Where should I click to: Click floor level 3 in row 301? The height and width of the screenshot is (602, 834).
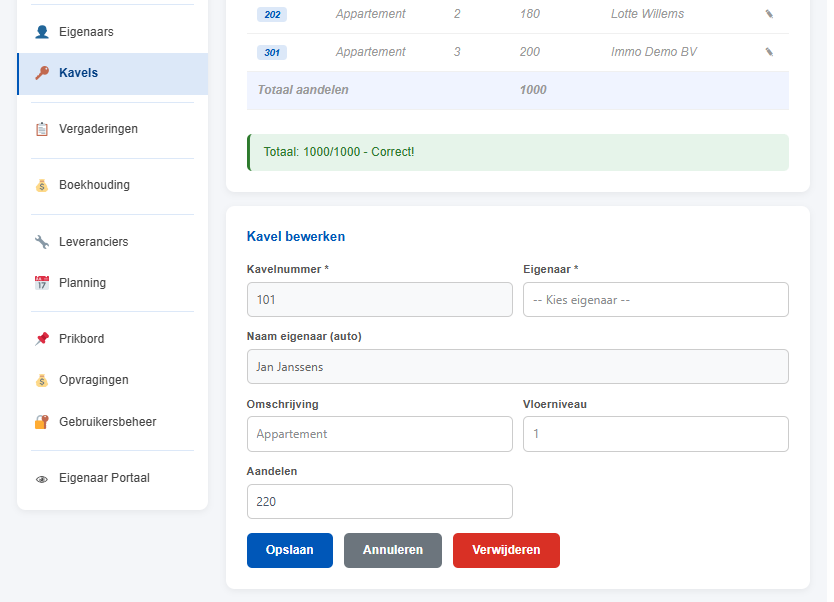(457, 52)
